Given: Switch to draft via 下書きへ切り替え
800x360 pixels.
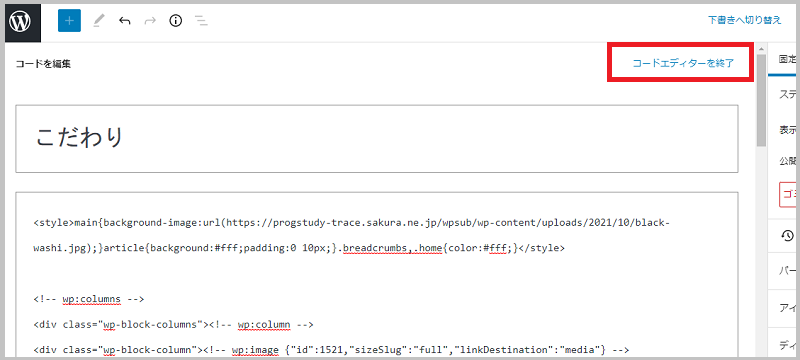Looking at the screenshot, I should coord(744,20).
